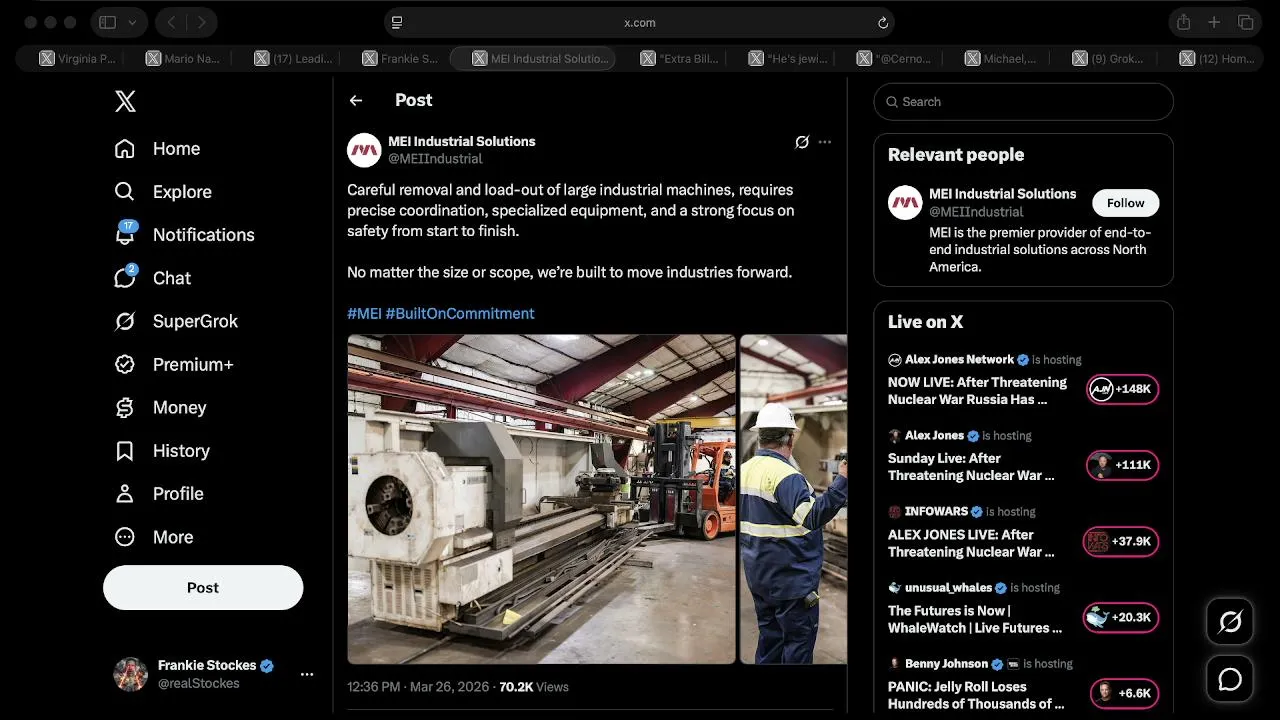1280x720 pixels.
Task: Switch to the Virginia P... tab
Action: point(77,59)
